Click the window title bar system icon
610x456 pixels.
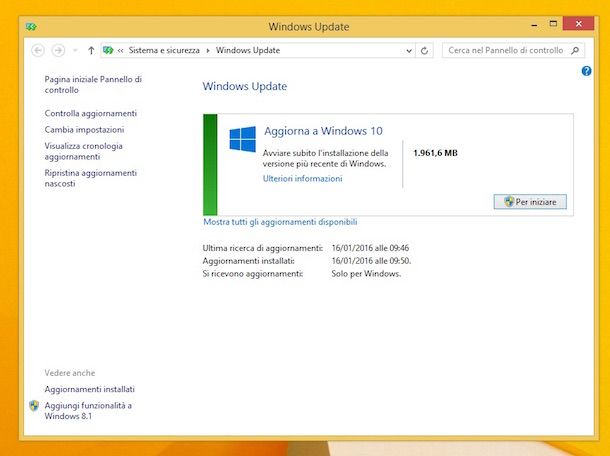(x=31, y=27)
